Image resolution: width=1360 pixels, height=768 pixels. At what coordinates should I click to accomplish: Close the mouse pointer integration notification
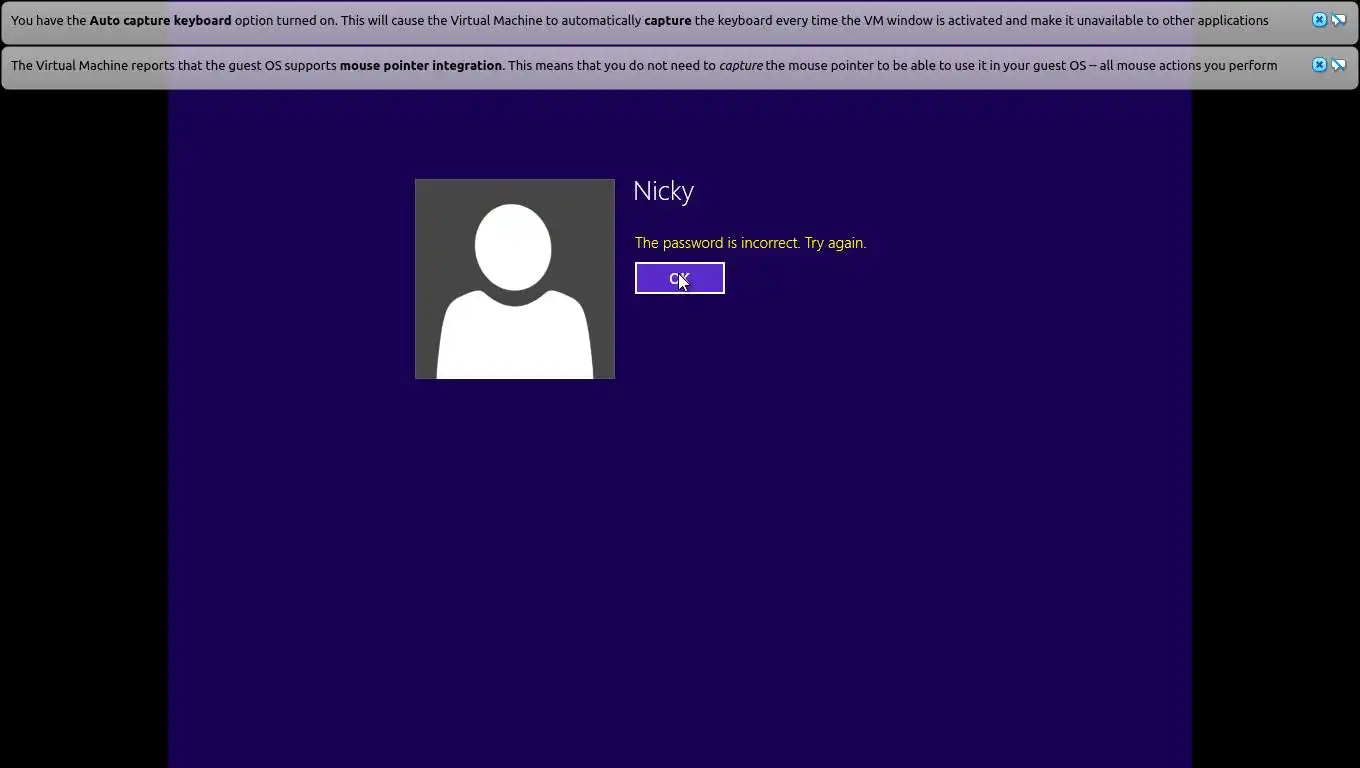pyautogui.click(x=1319, y=65)
